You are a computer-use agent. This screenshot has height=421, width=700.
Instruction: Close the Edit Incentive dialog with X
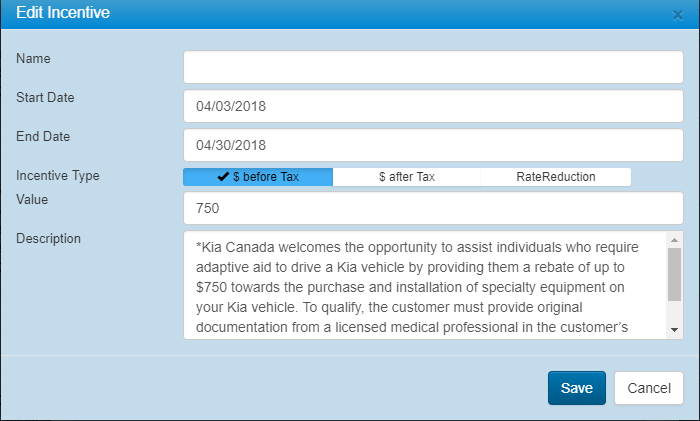click(677, 15)
